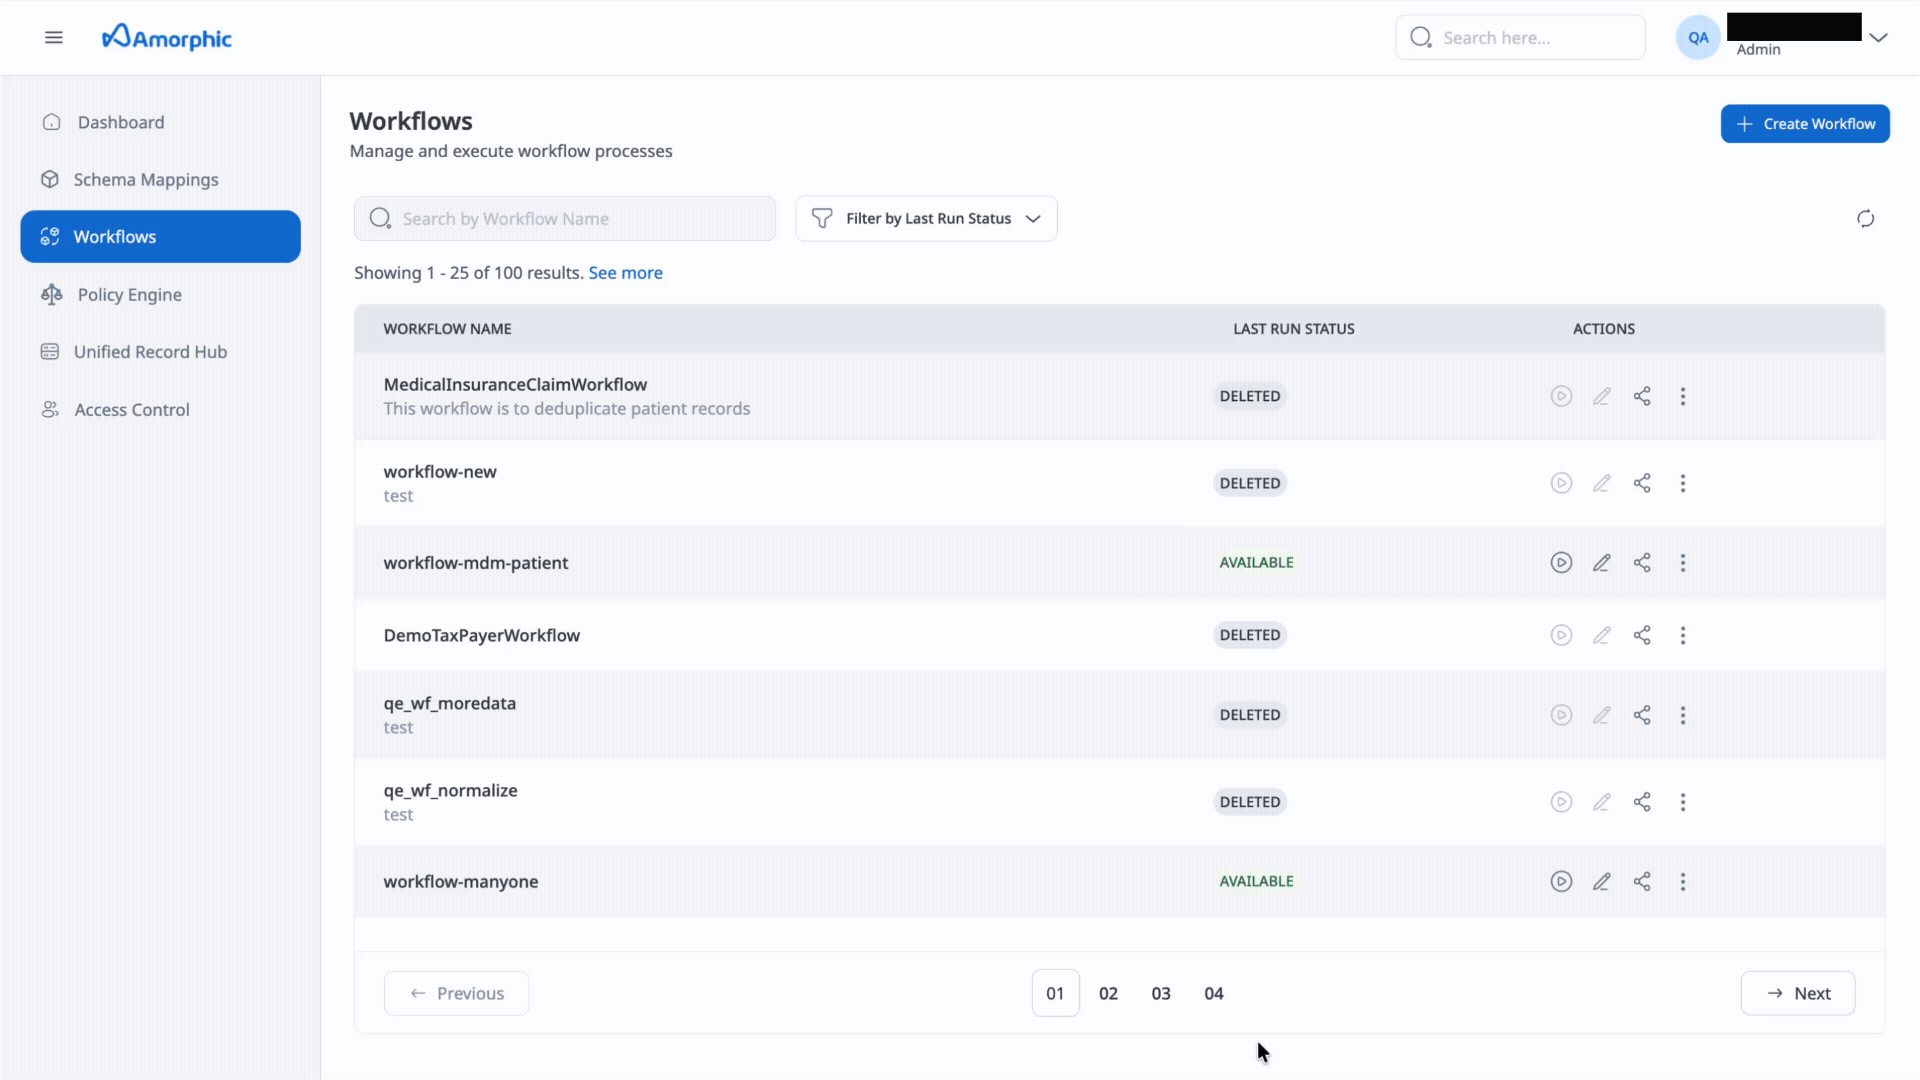The image size is (1920, 1080).
Task: Open the hamburger navigation menu
Action: click(x=53, y=37)
